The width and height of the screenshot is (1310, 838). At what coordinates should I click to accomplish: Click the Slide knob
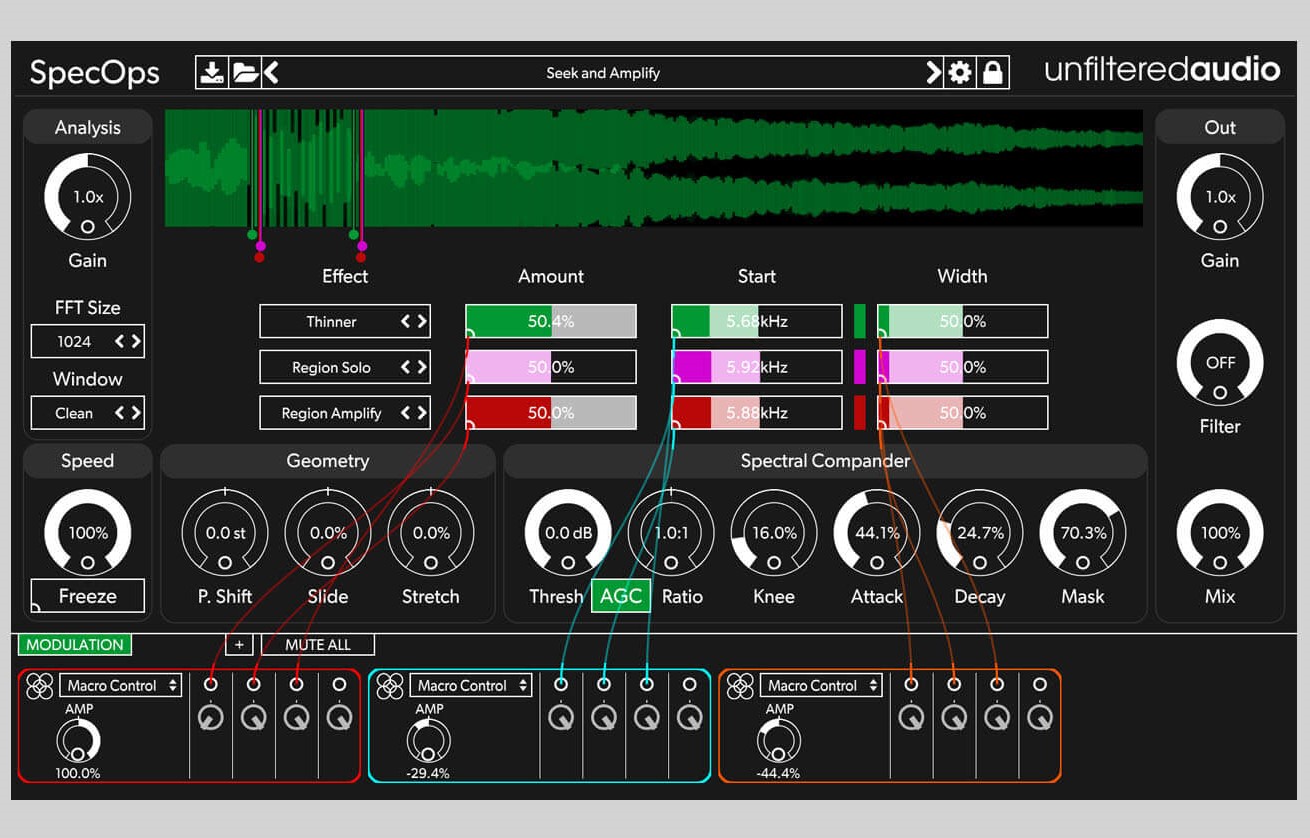point(328,533)
